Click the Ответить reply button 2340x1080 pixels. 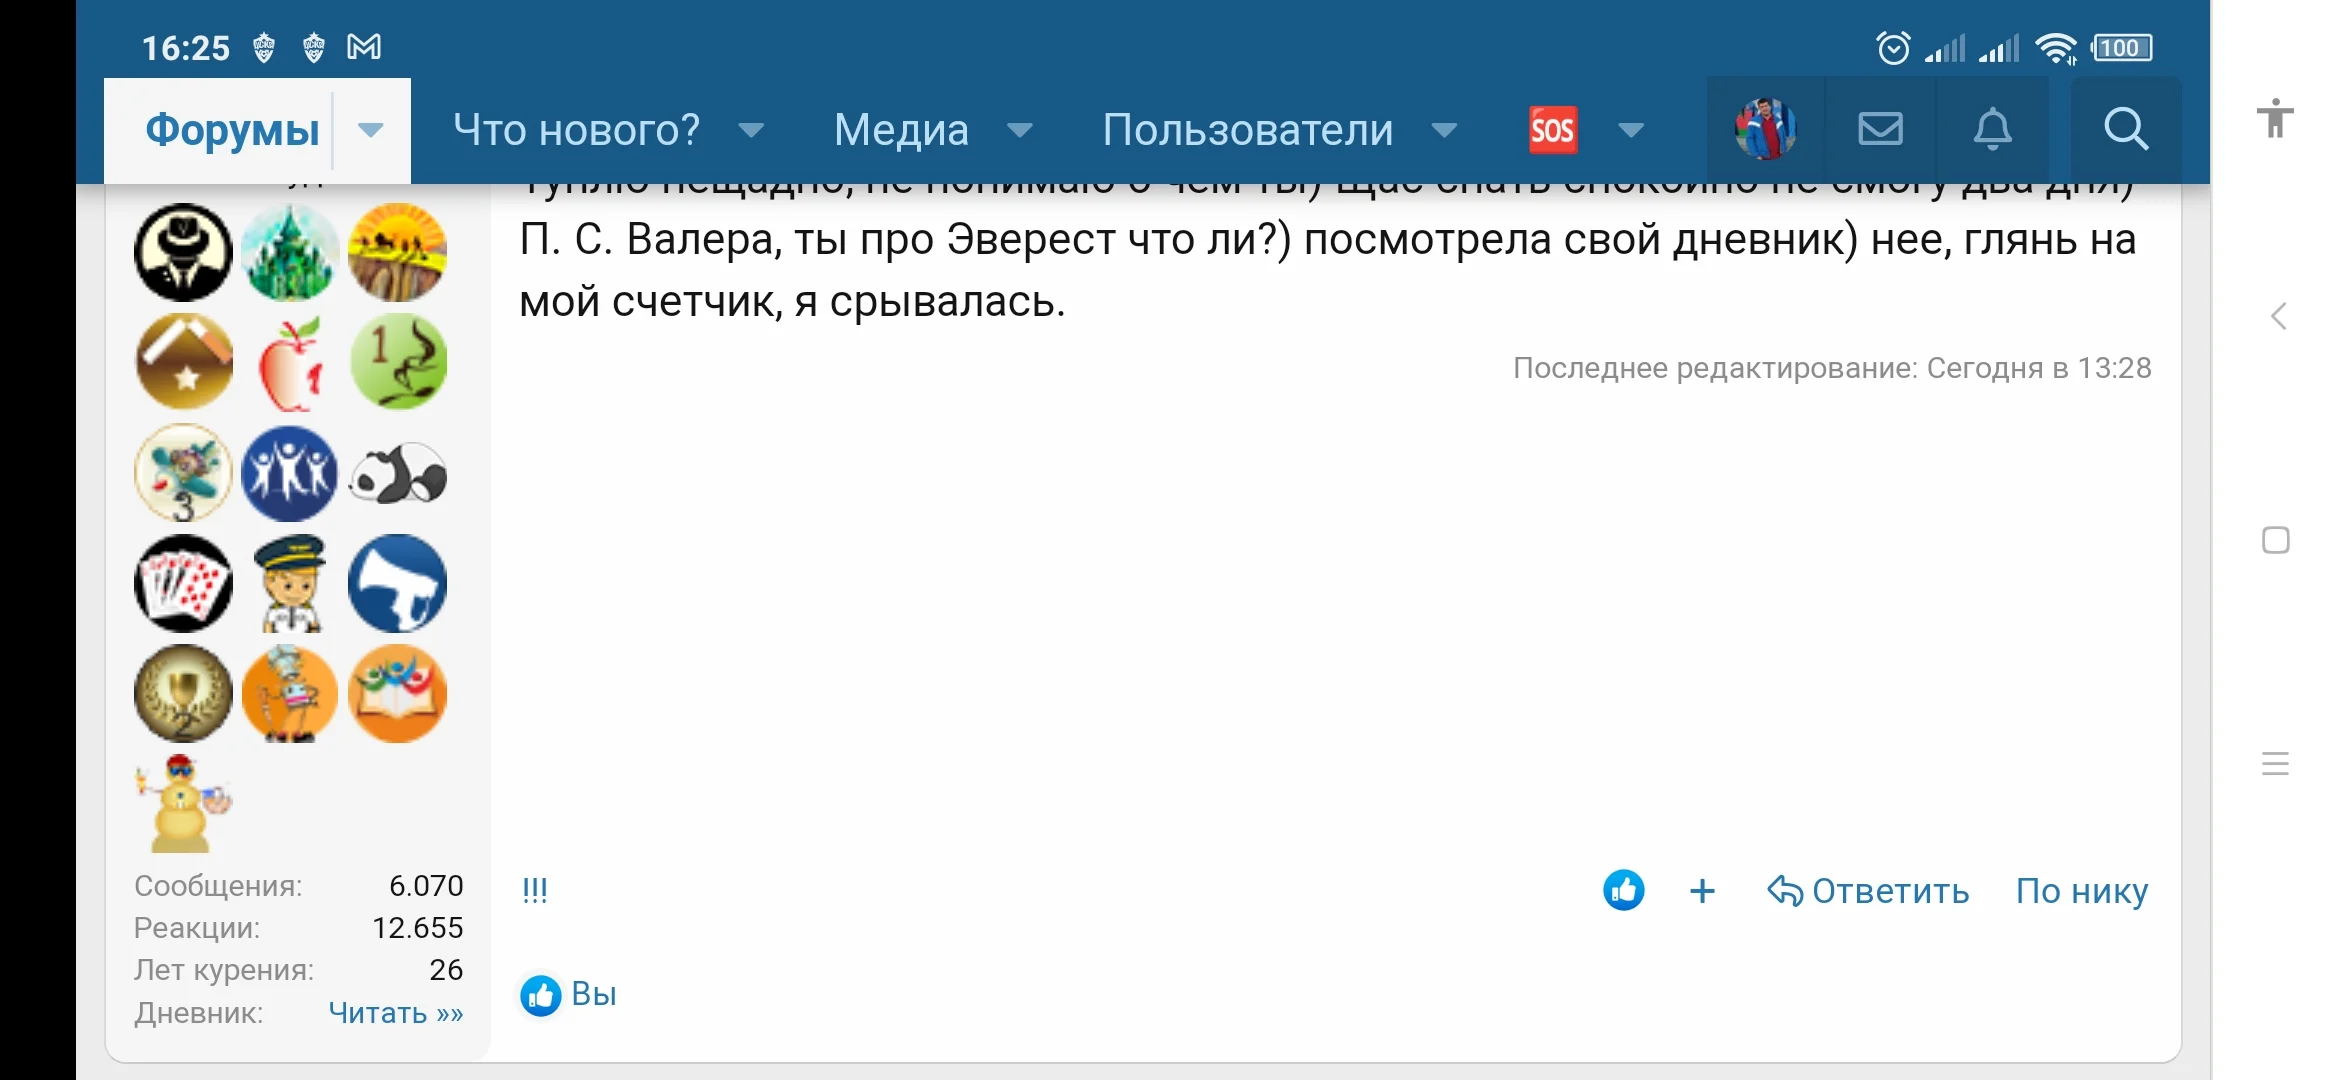point(1889,890)
